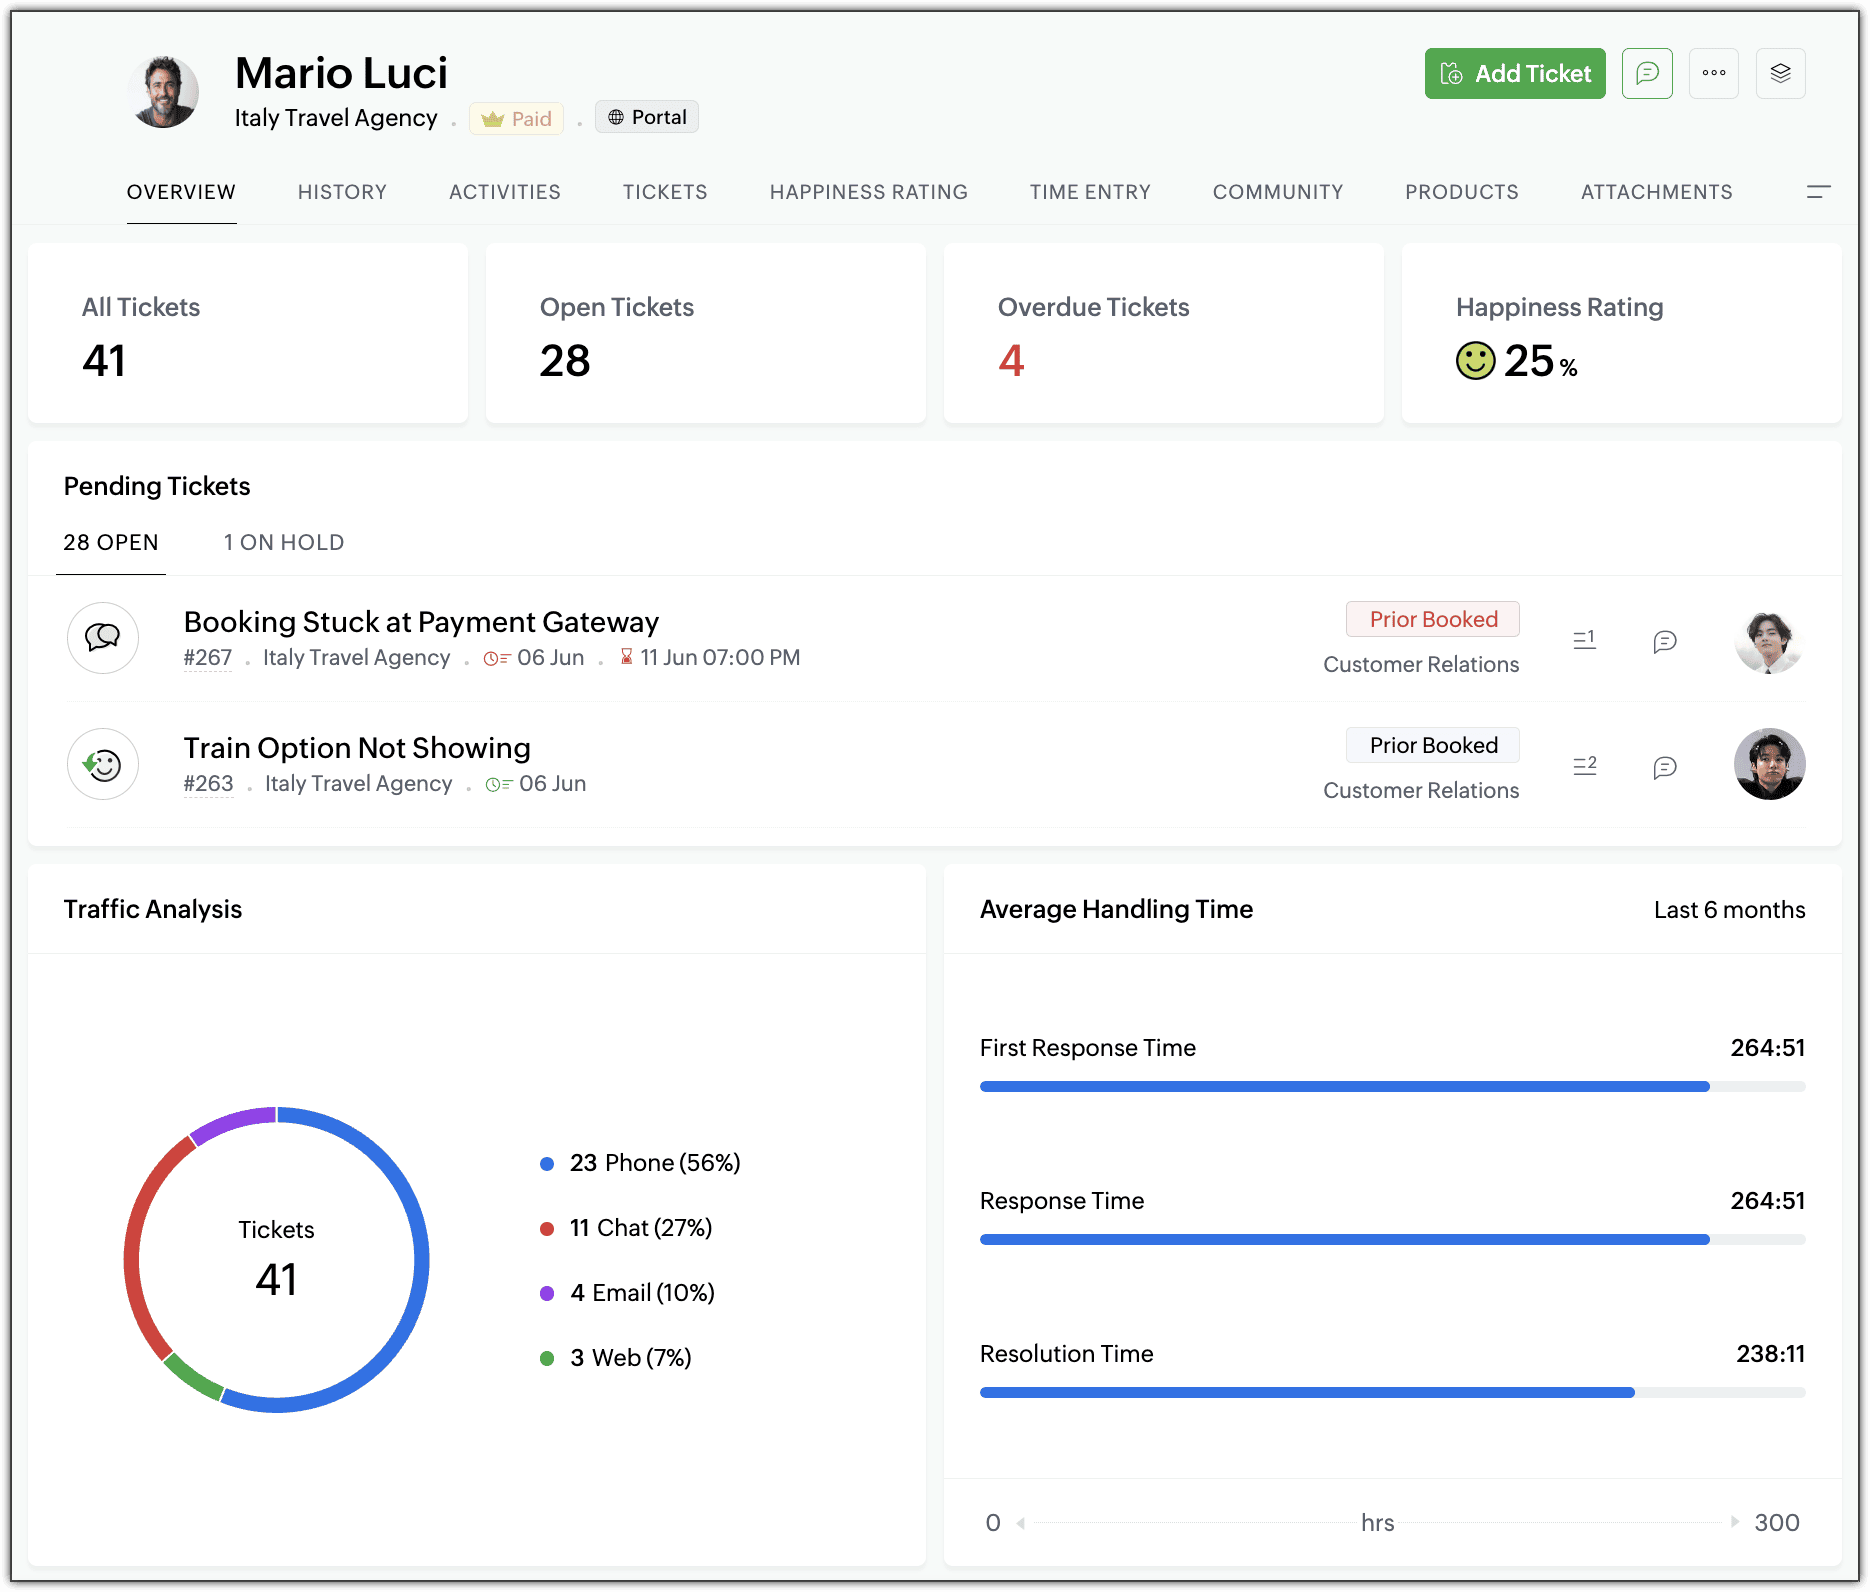Screen dimensions: 1870x1592
Task: Click the layers stack icon in header
Action: point(1780,74)
